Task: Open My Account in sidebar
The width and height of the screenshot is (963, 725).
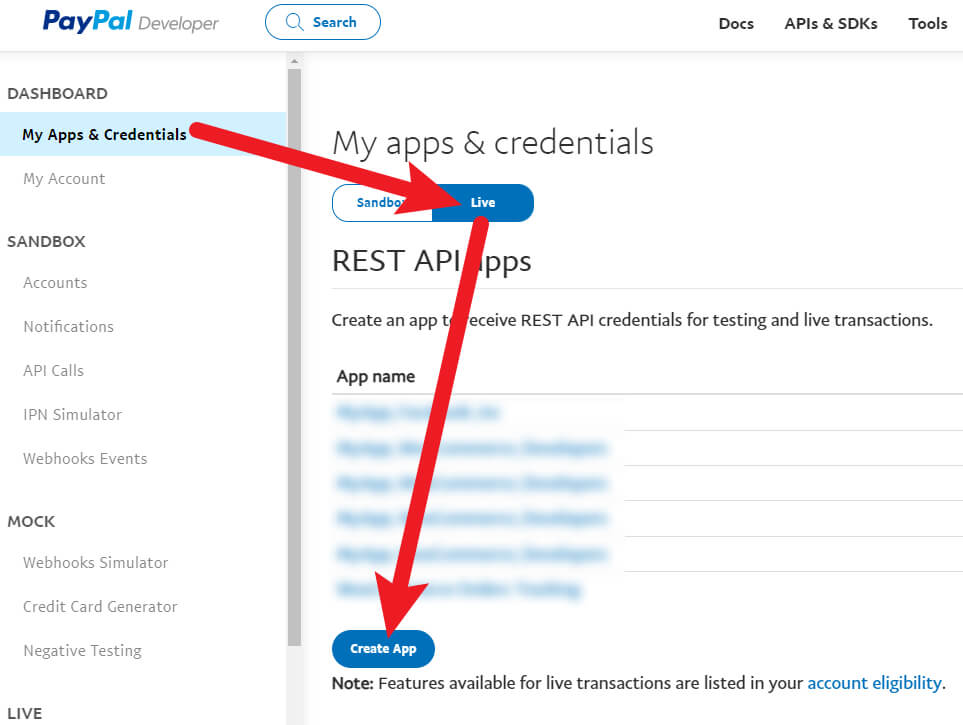Action: [x=64, y=179]
